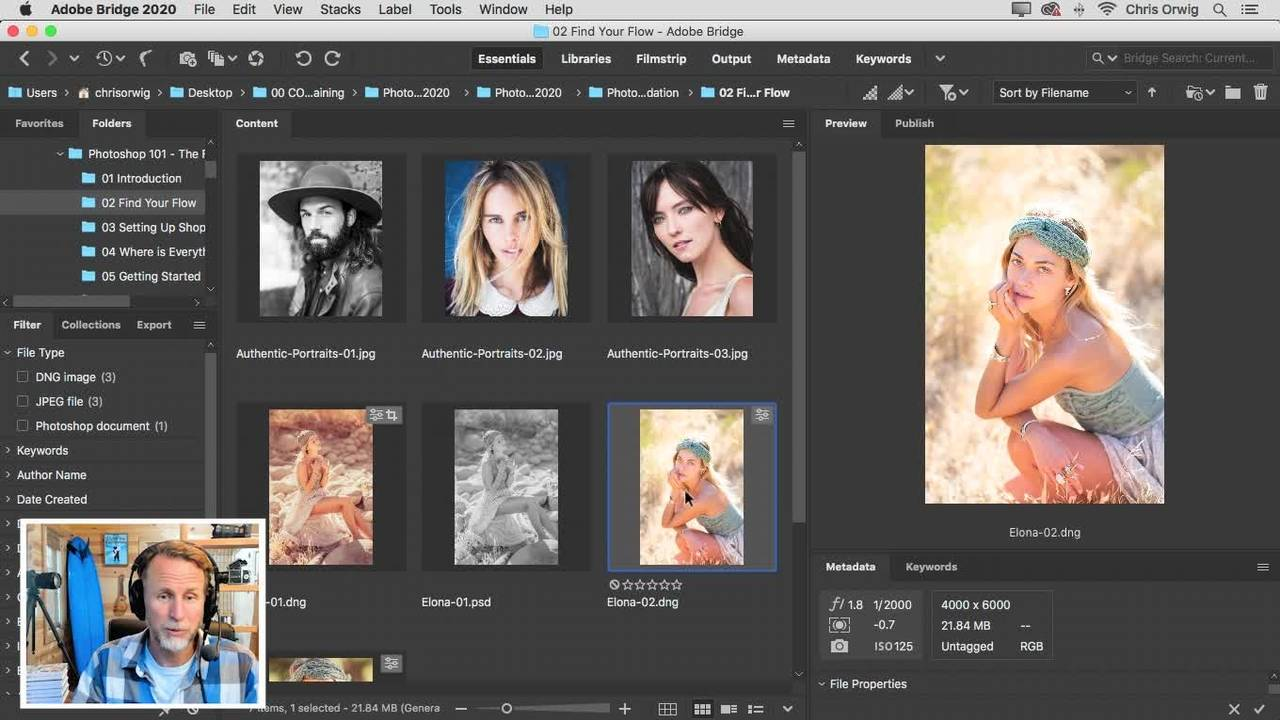
Task: Switch to list view in footer
Action: [x=756, y=709]
